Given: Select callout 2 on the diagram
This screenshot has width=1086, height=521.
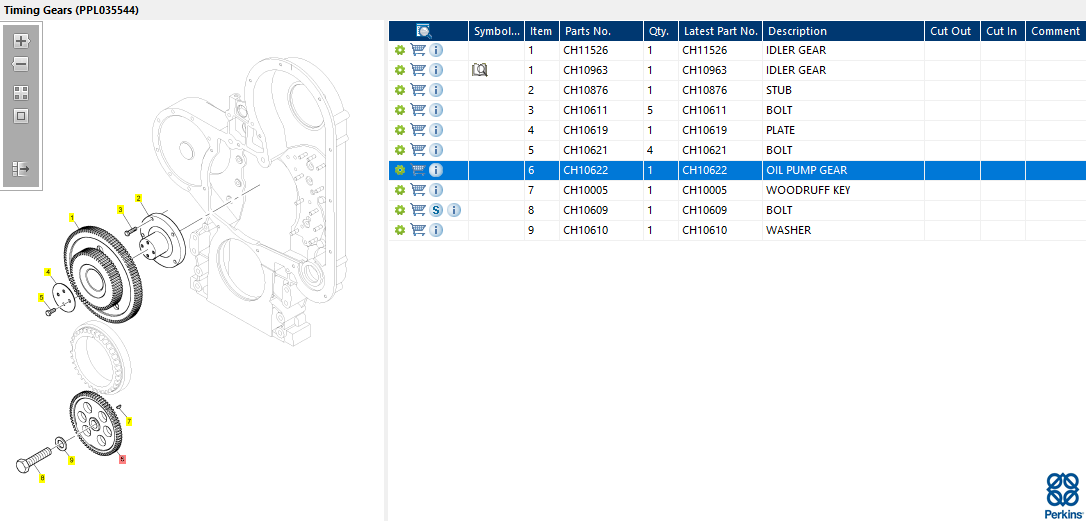Looking at the screenshot, I should [x=139, y=198].
